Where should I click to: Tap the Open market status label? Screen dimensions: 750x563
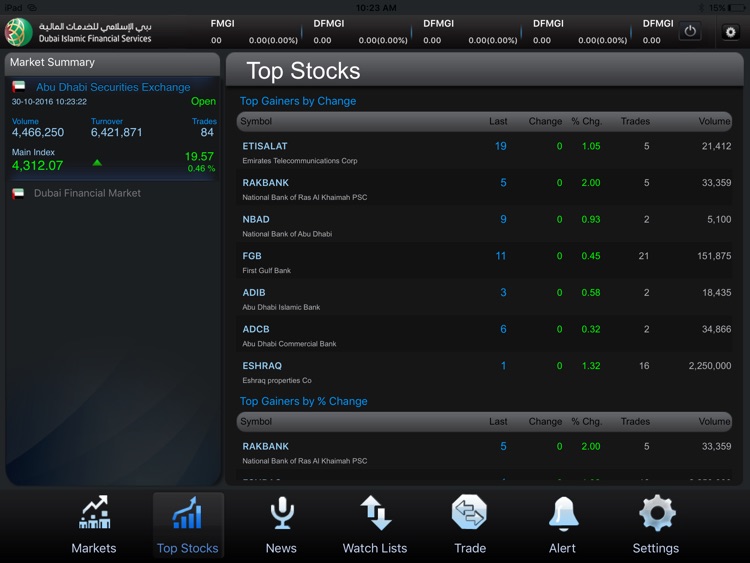coord(203,101)
